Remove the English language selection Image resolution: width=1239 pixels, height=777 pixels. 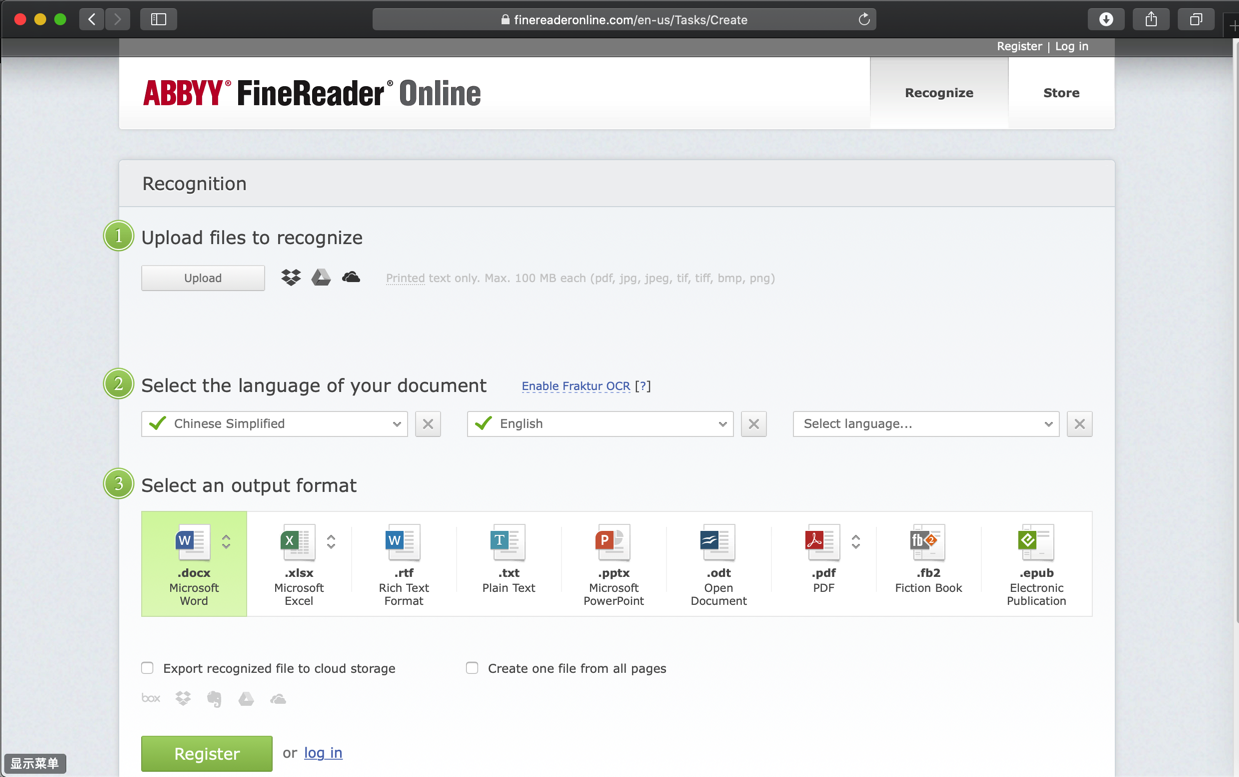pyautogui.click(x=754, y=424)
